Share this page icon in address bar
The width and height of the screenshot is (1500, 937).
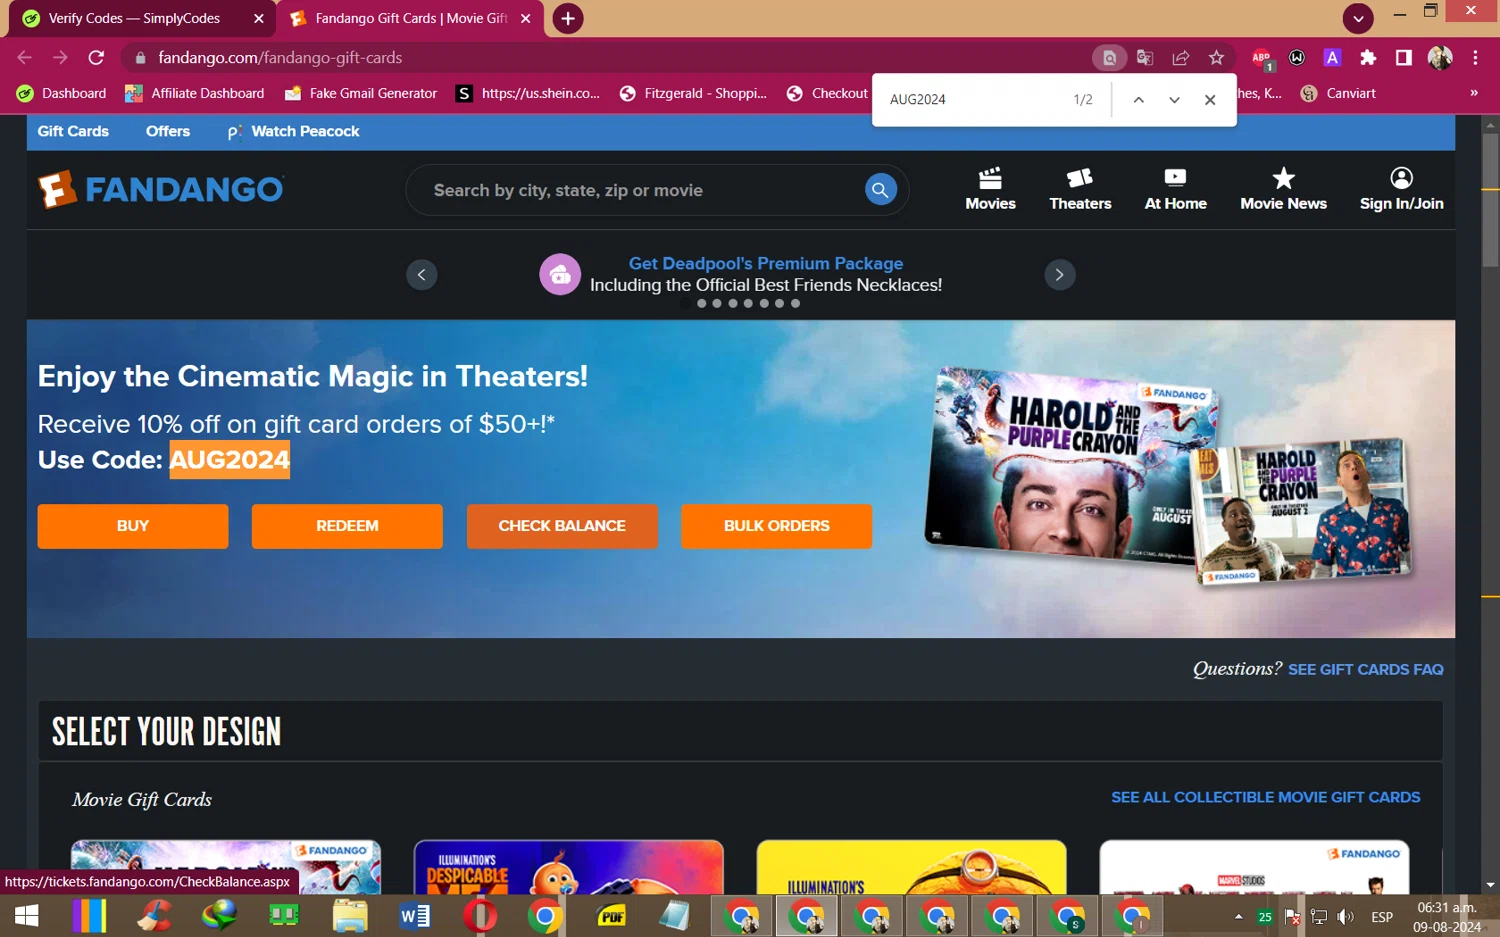[1181, 58]
